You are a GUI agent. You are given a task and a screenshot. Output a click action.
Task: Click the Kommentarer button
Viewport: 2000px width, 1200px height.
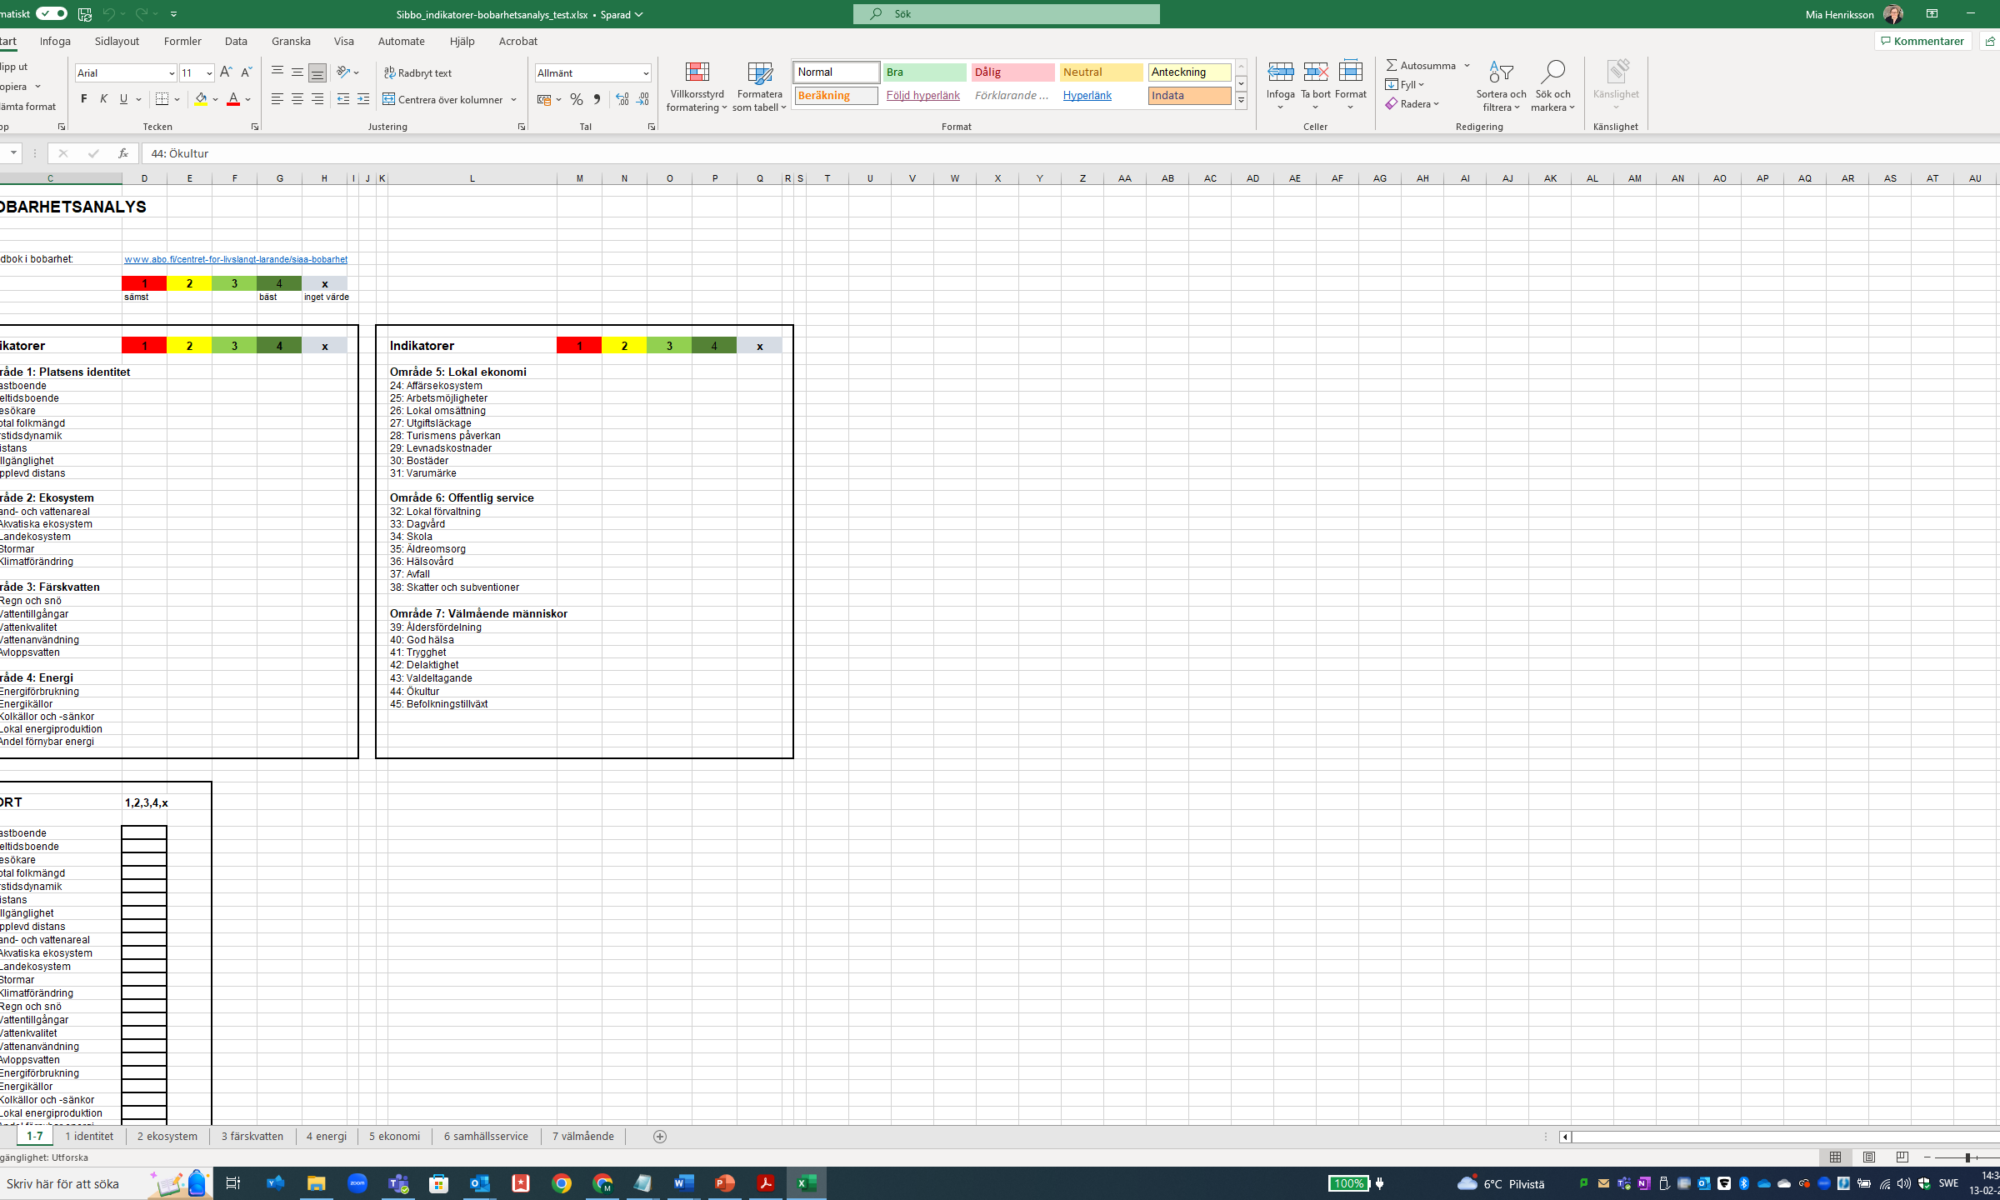pyautogui.click(x=1922, y=41)
